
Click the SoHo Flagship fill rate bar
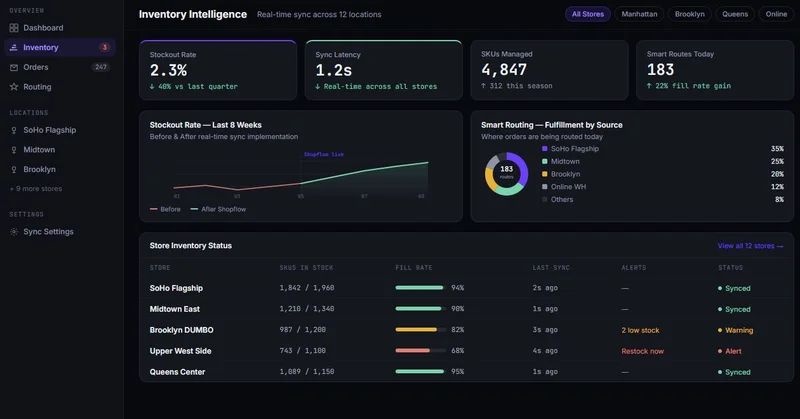point(420,288)
